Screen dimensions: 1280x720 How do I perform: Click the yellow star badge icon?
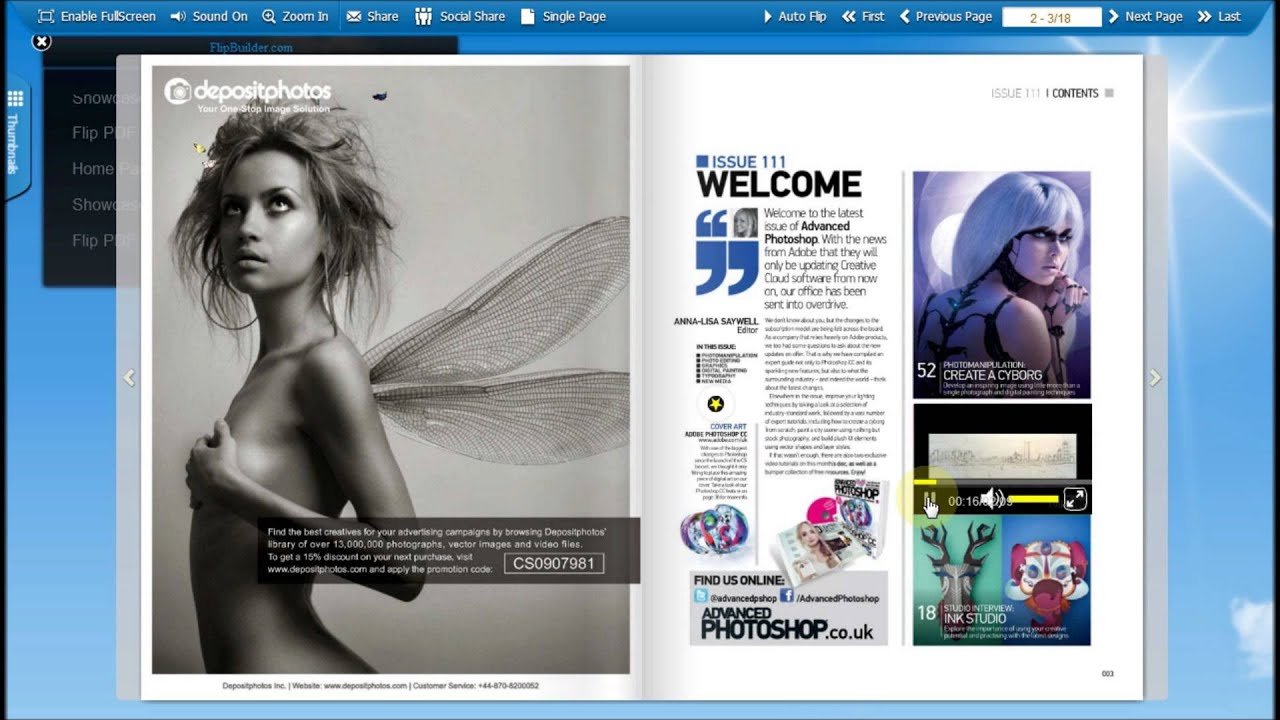[715, 404]
